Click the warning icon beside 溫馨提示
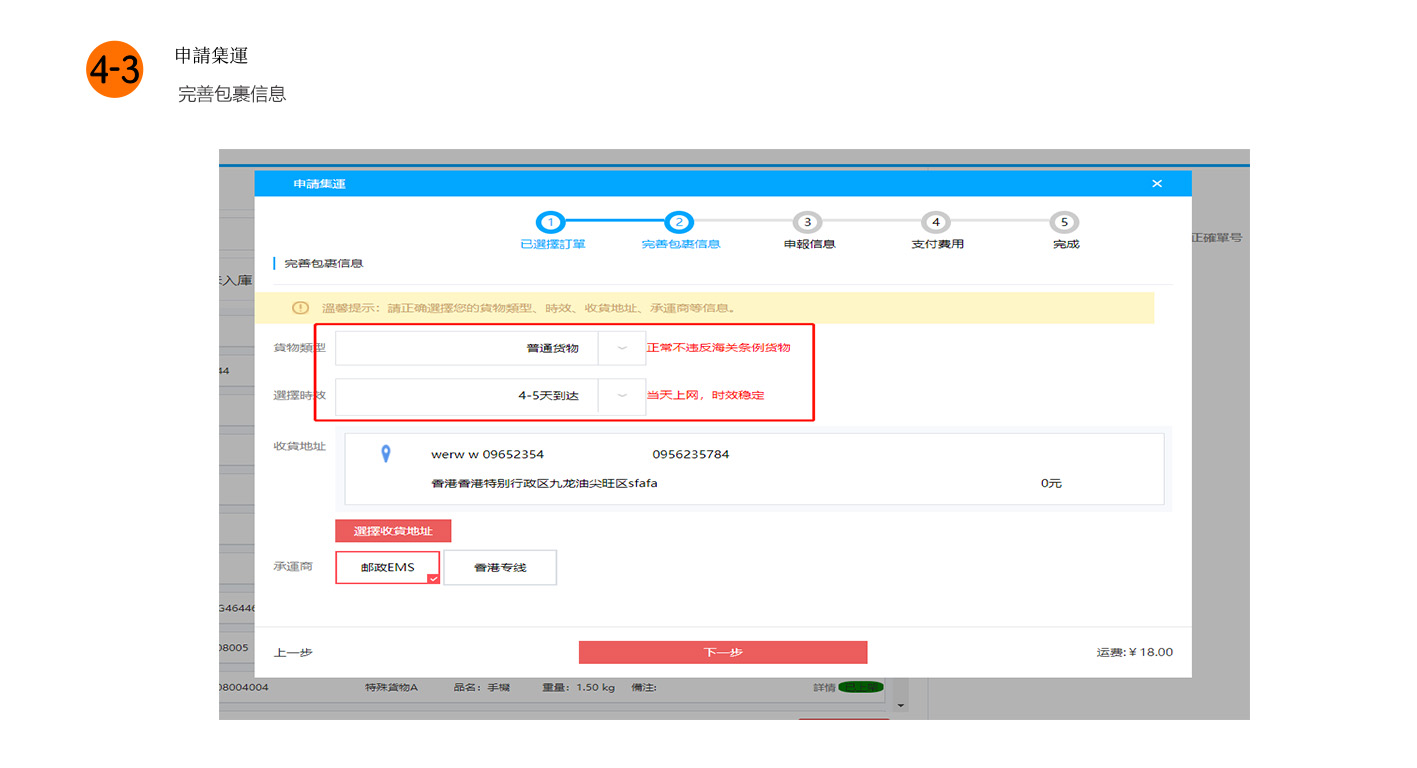 pos(300,308)
